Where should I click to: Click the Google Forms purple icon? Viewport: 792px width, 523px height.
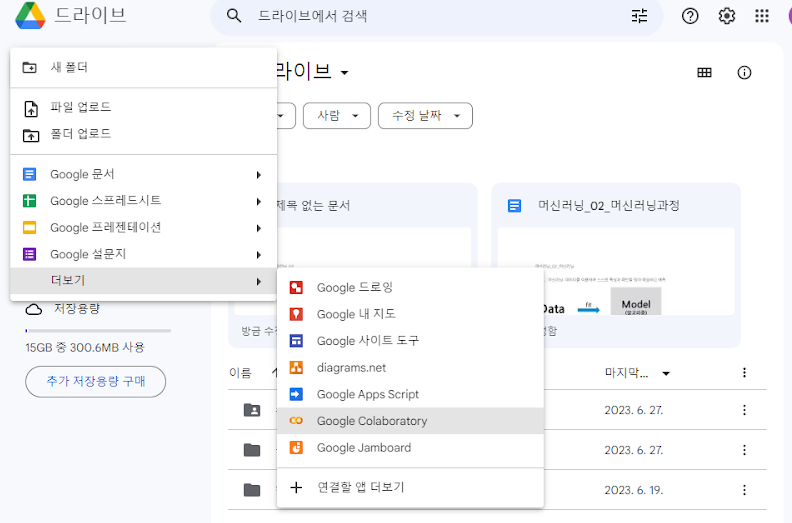click(x=30, y=254)
